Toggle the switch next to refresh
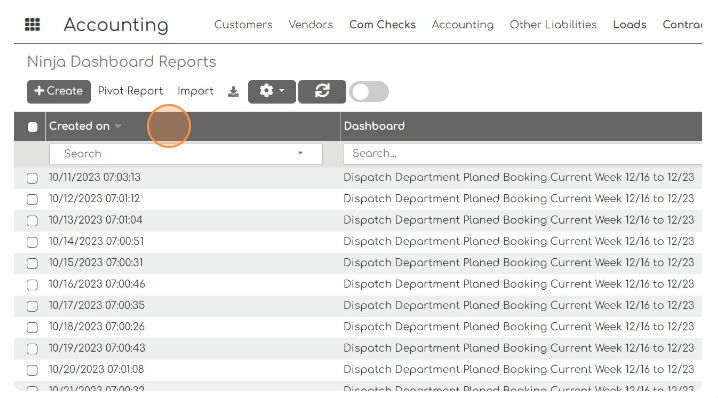Screen dimensions: 718x398 (369, 92)
